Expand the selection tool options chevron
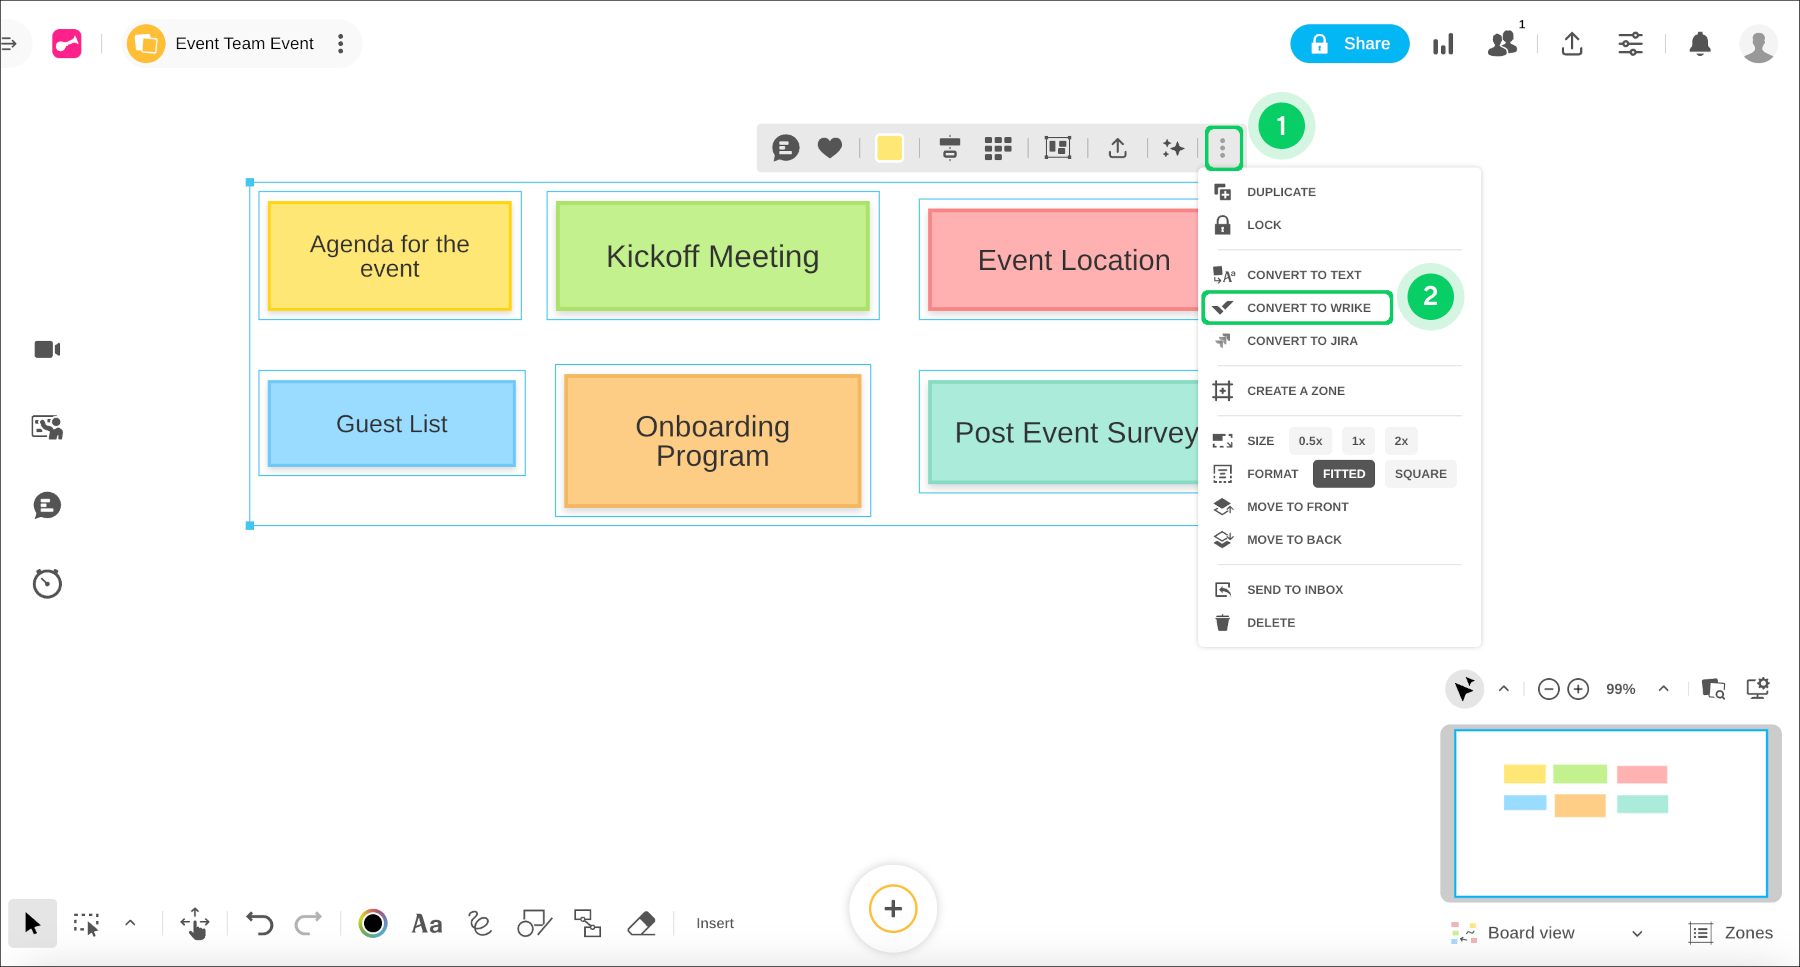This screenshot has height=967, width=1800. coord(129,923)
